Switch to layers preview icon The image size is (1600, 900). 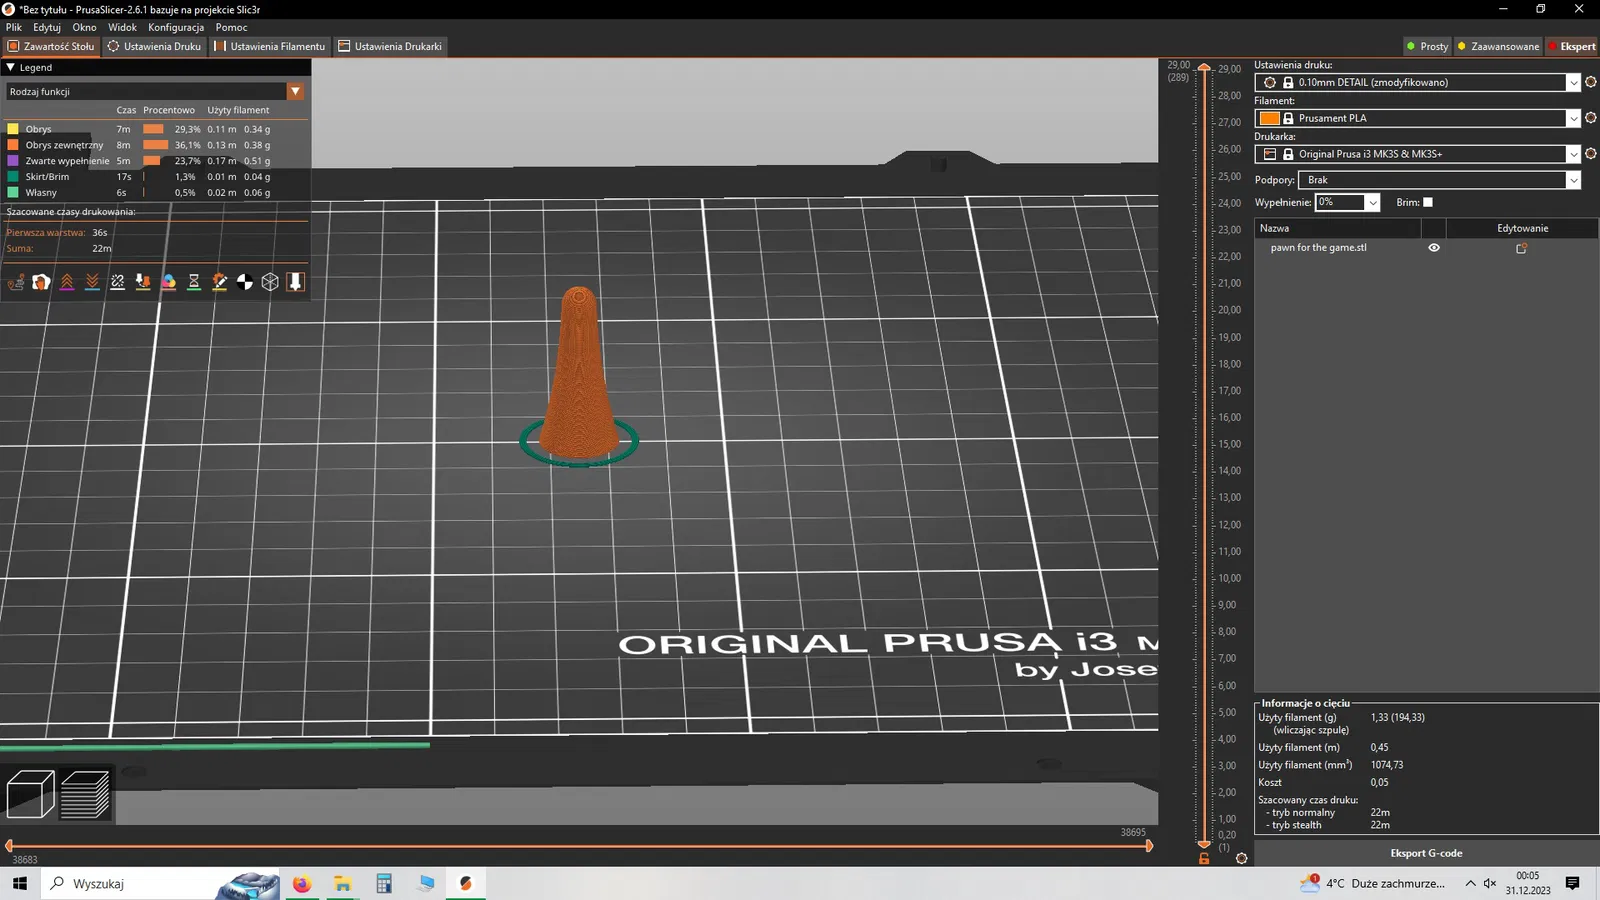(x=85, y=795)
